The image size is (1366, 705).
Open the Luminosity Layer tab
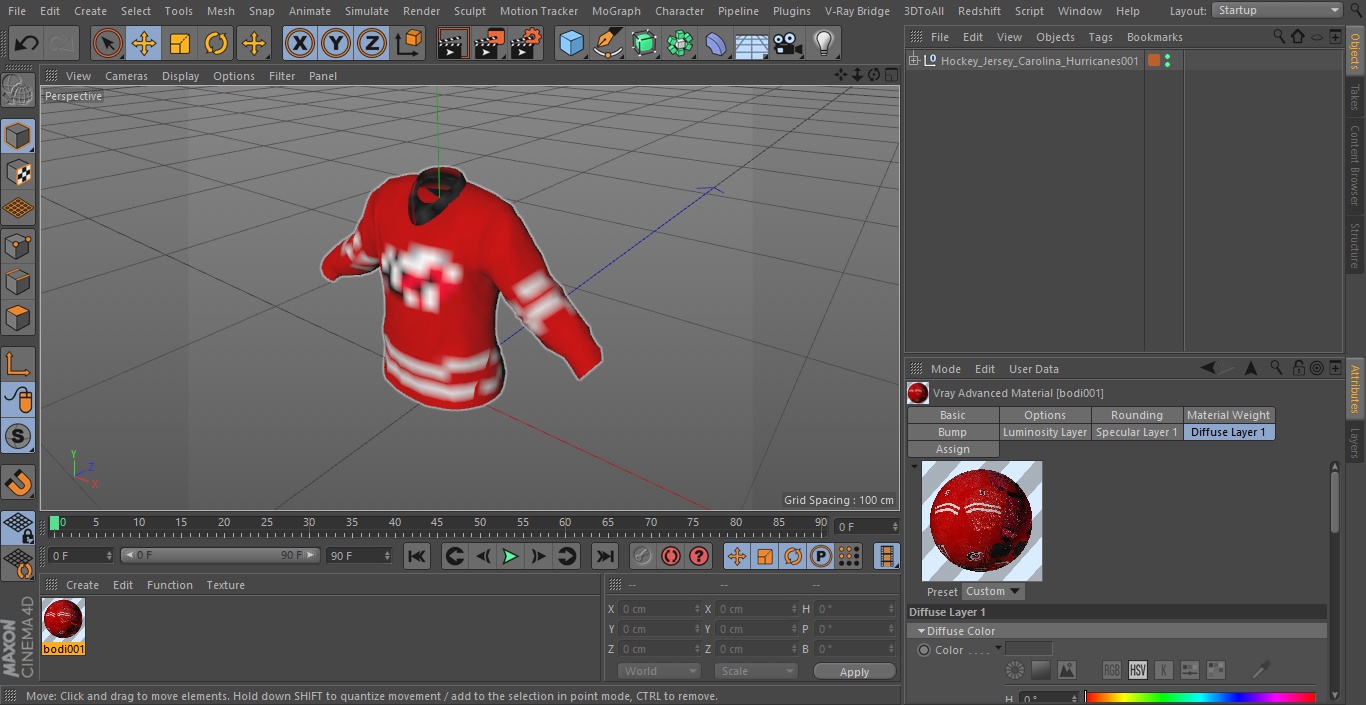1044,432
